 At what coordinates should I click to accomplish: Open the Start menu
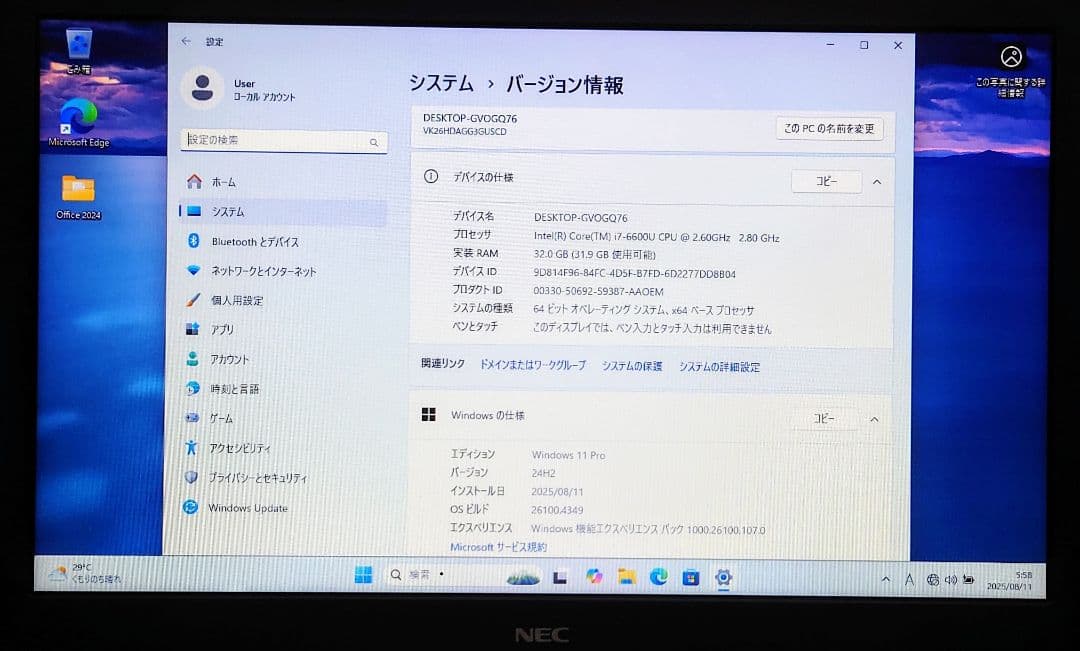click(363, 576)
